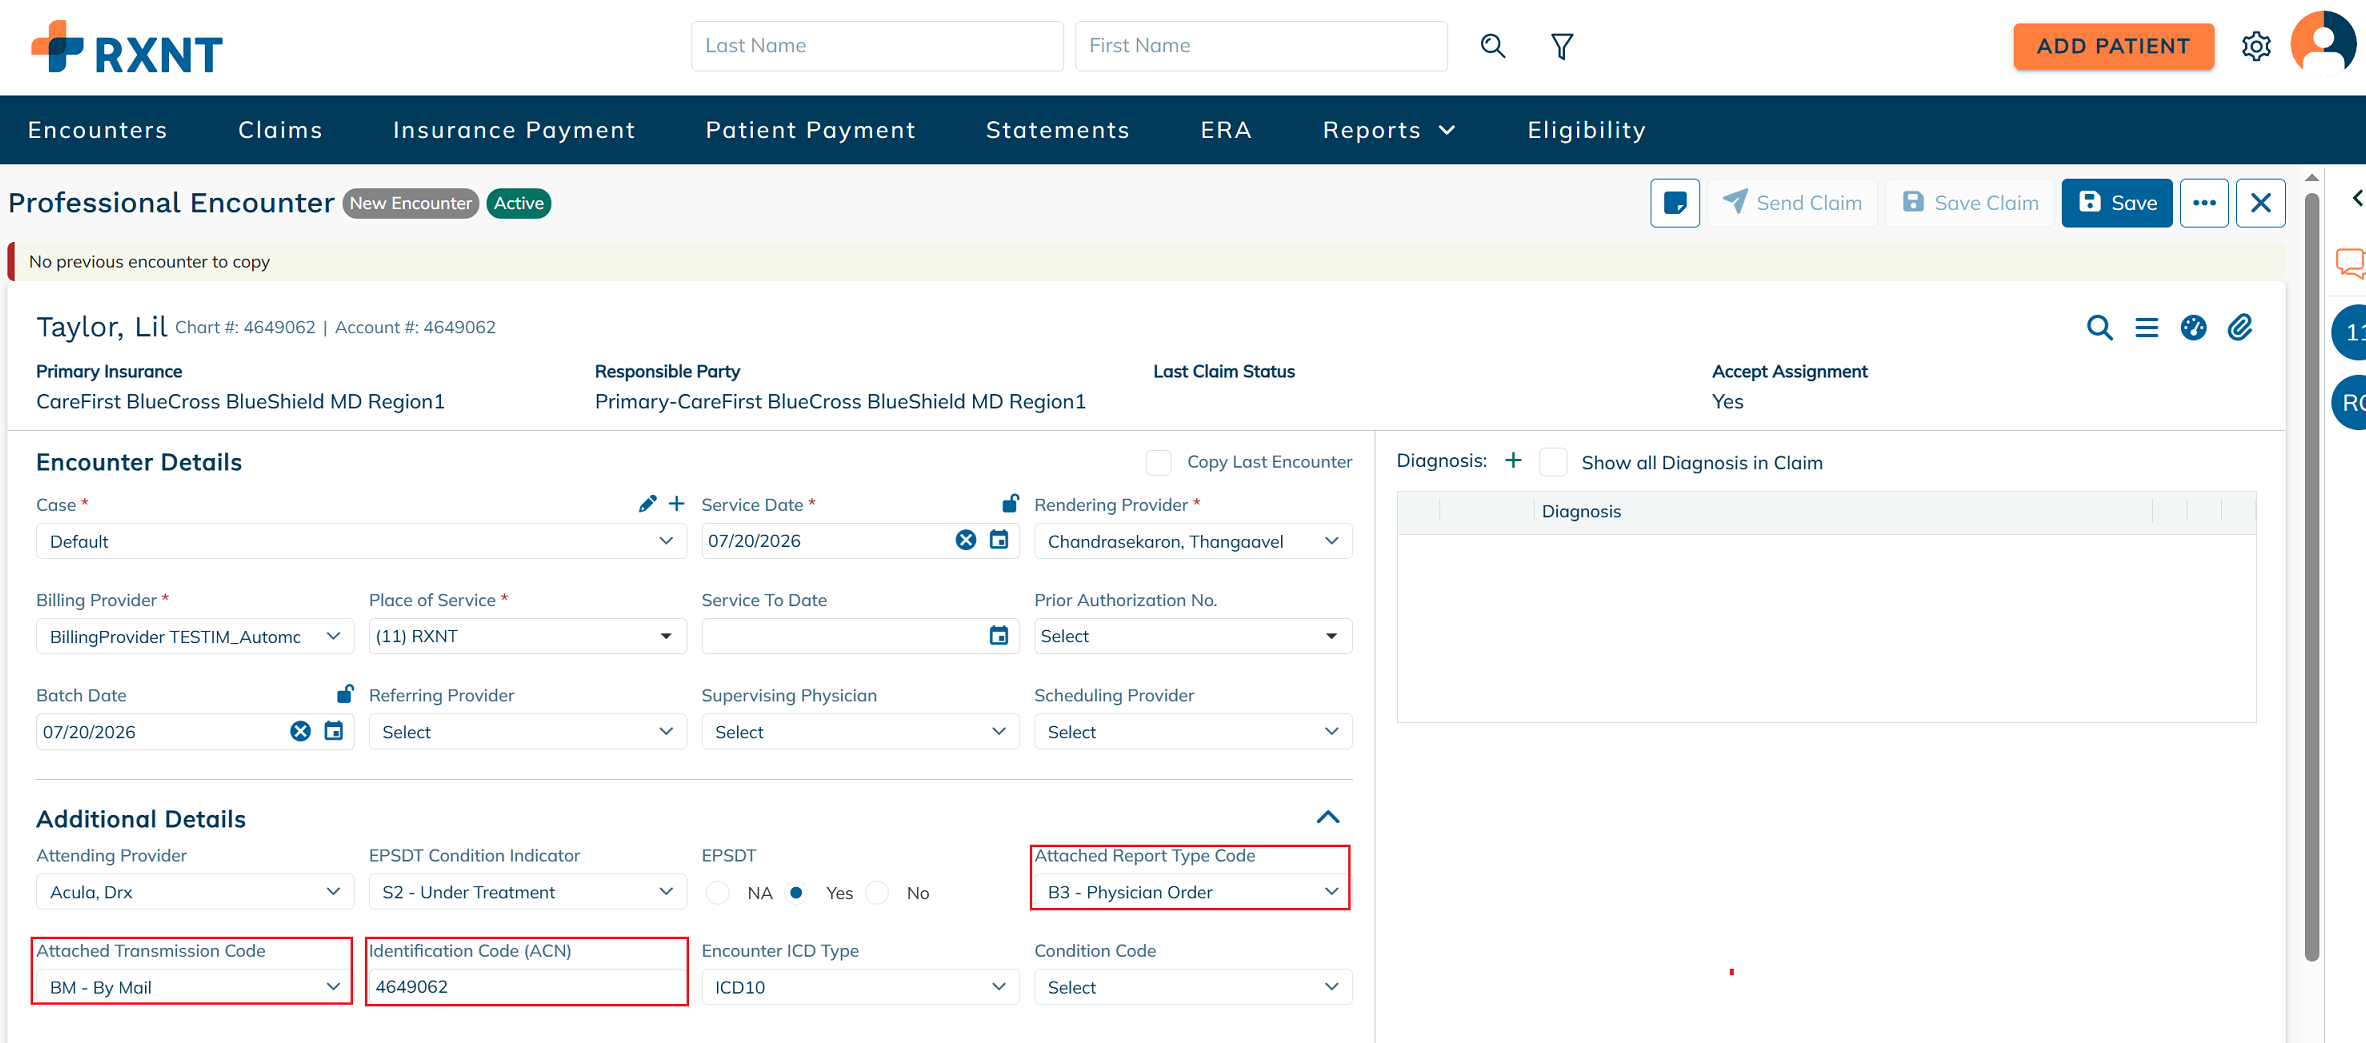Add a diagnosis with plus icon

pyautogui.click(x=1513, y=460)
